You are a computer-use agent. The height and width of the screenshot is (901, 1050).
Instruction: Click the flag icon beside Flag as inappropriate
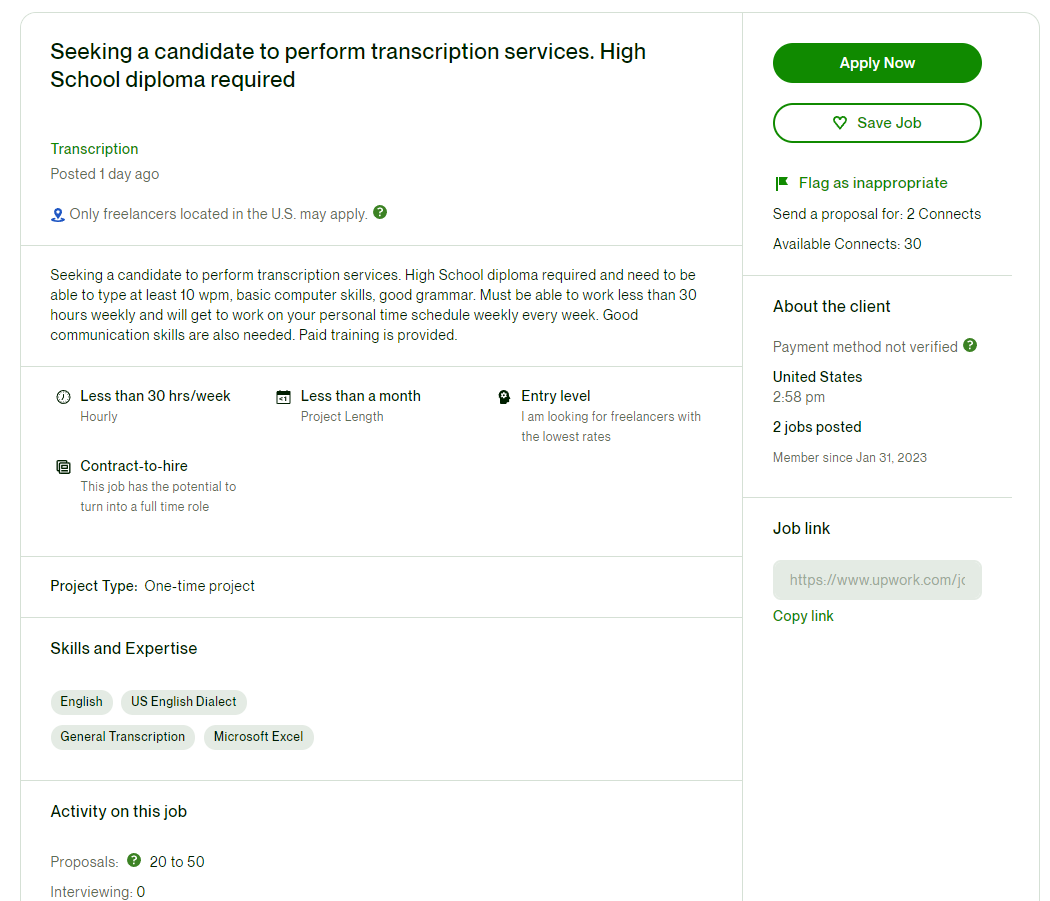point(781,183)
